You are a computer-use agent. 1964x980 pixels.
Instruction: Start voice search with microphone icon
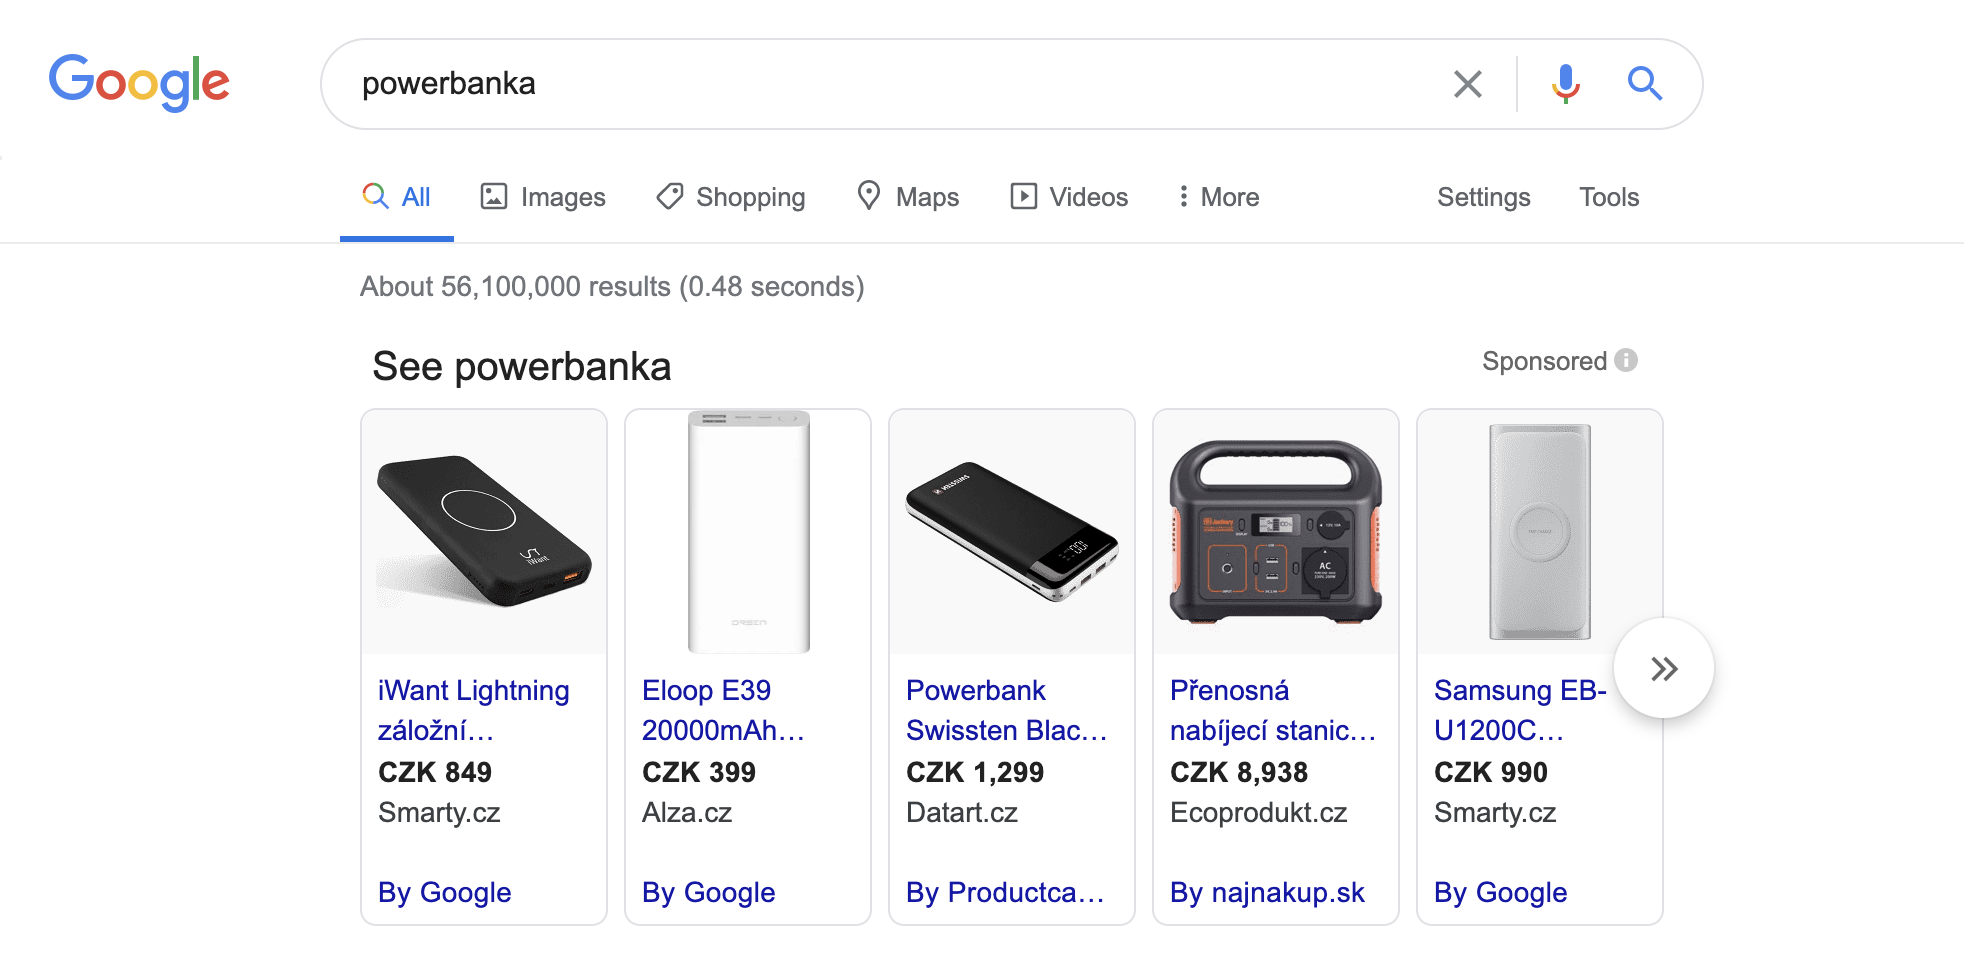click(x=1566, y=84)
